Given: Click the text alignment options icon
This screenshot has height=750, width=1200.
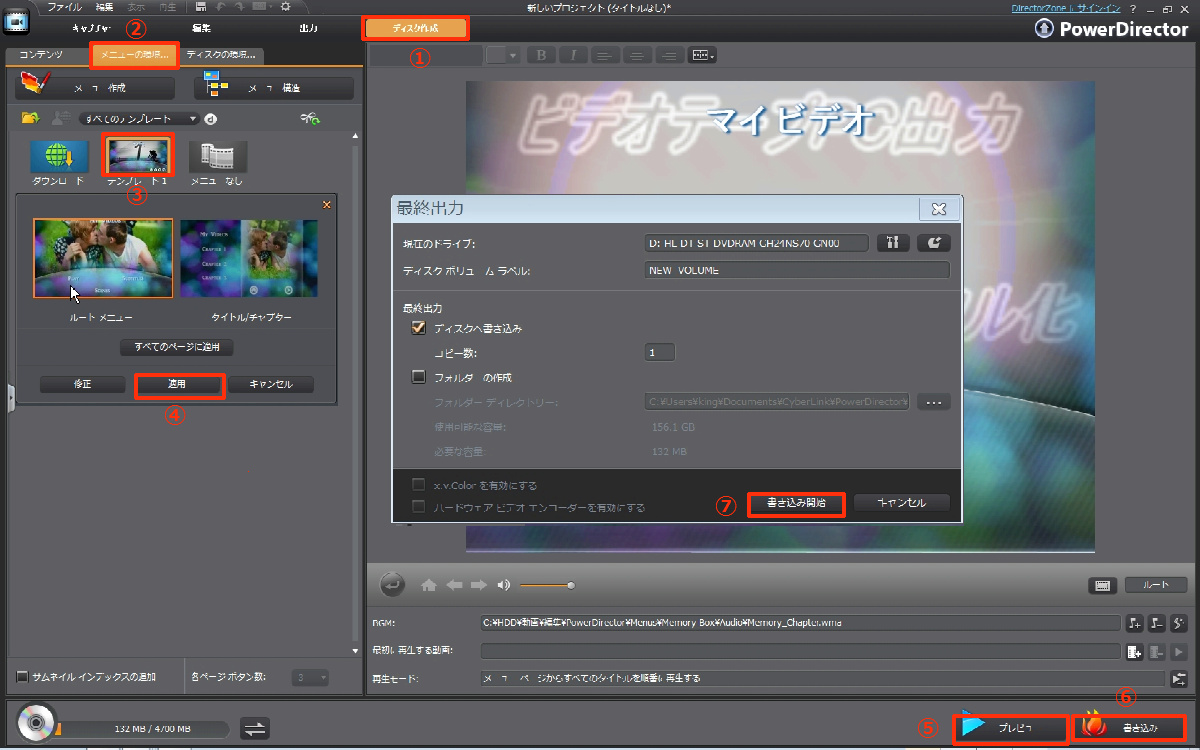Looking at the screenshot, I should pos(701,55).
